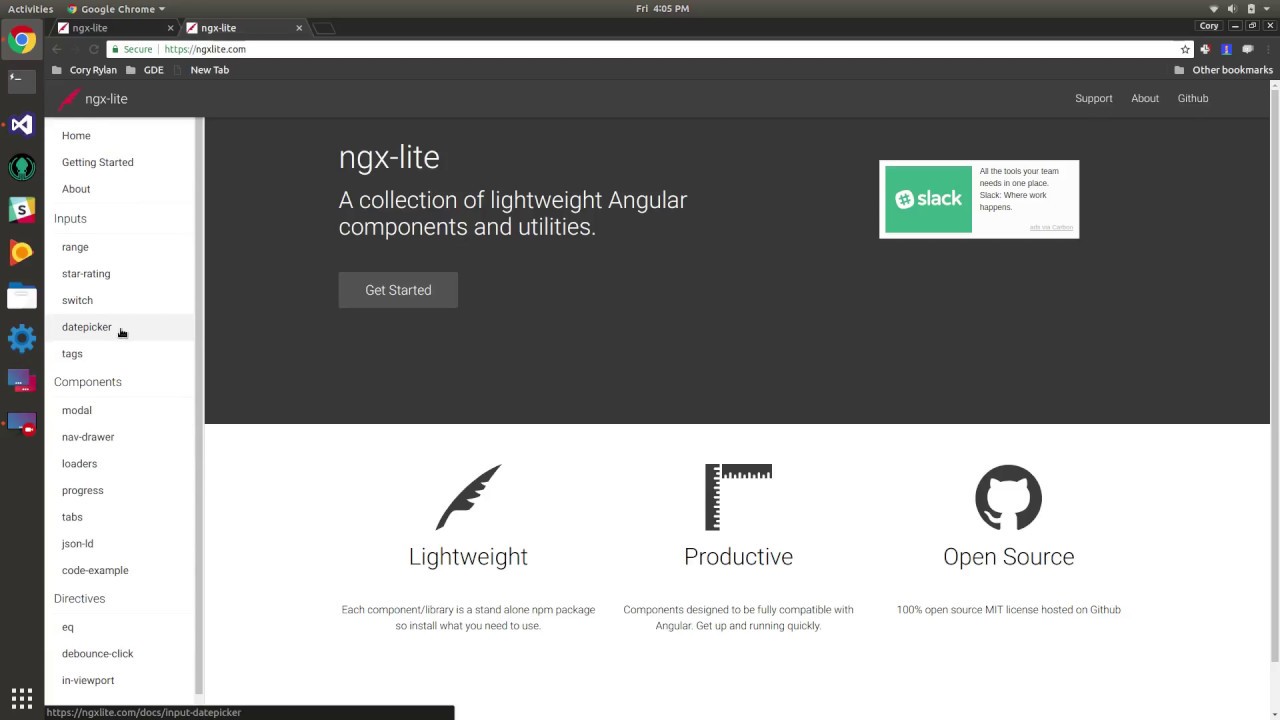Open Slack from the dock

tap(22, 210)
